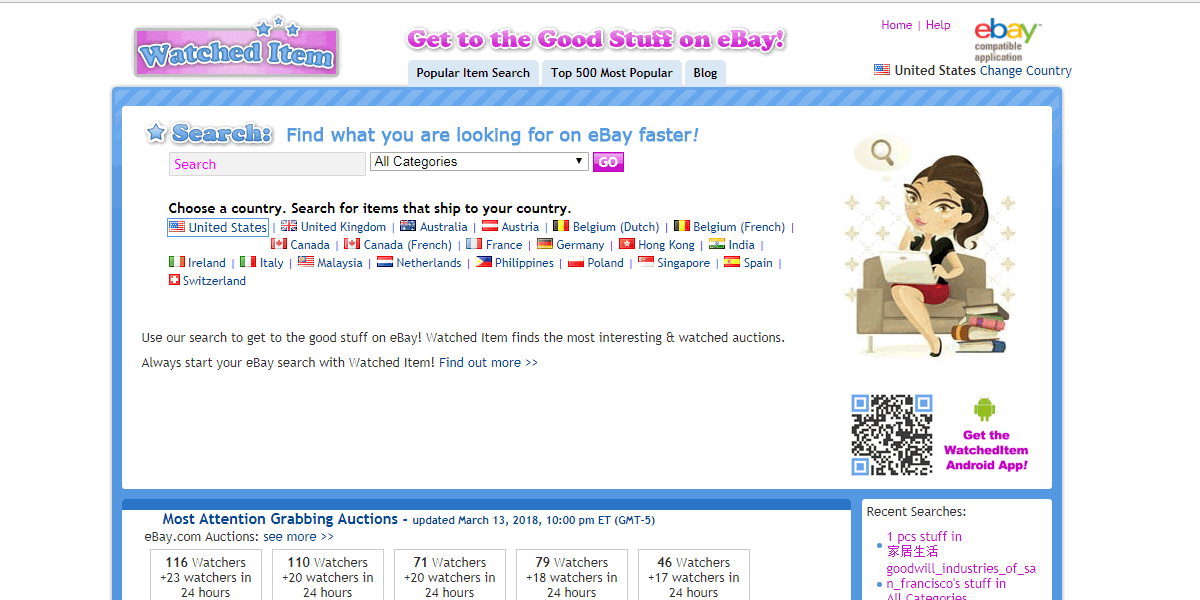Select the Germany text link
Viewport: 1200px width, 600px height.
[580, 245]
